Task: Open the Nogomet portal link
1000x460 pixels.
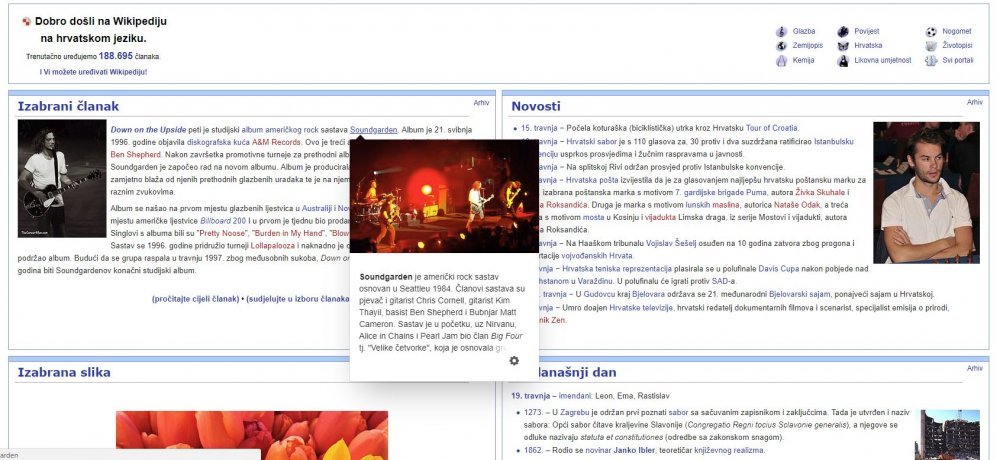Action: click(957, 31)
